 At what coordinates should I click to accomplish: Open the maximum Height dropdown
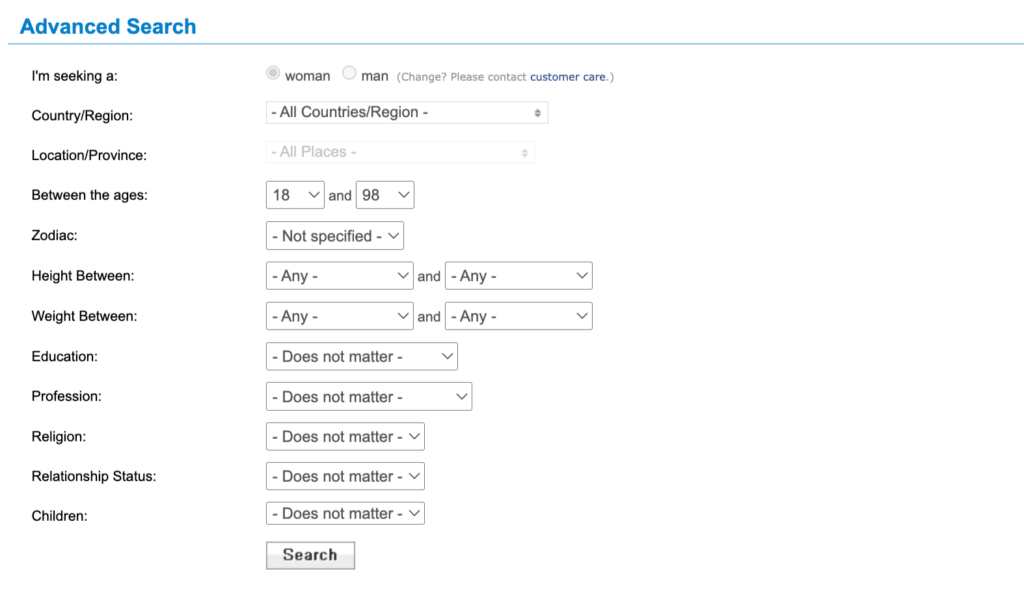[518, 276]
